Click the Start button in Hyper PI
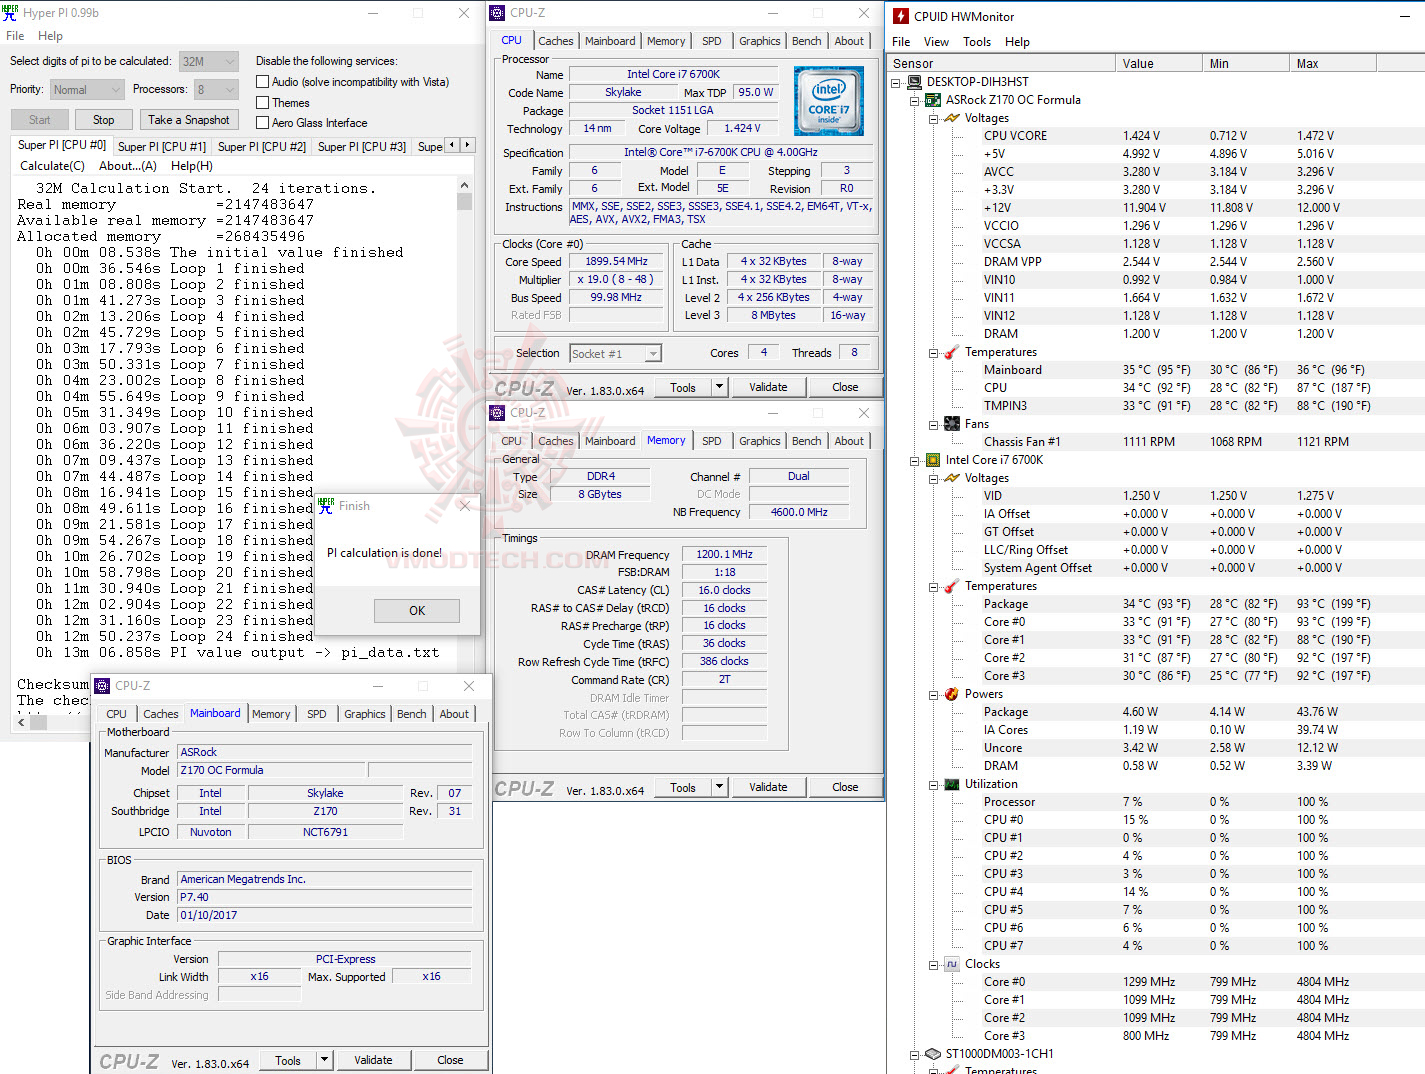The height and width of the screenshot is (1074, 1425). click(x=40, y=119)
